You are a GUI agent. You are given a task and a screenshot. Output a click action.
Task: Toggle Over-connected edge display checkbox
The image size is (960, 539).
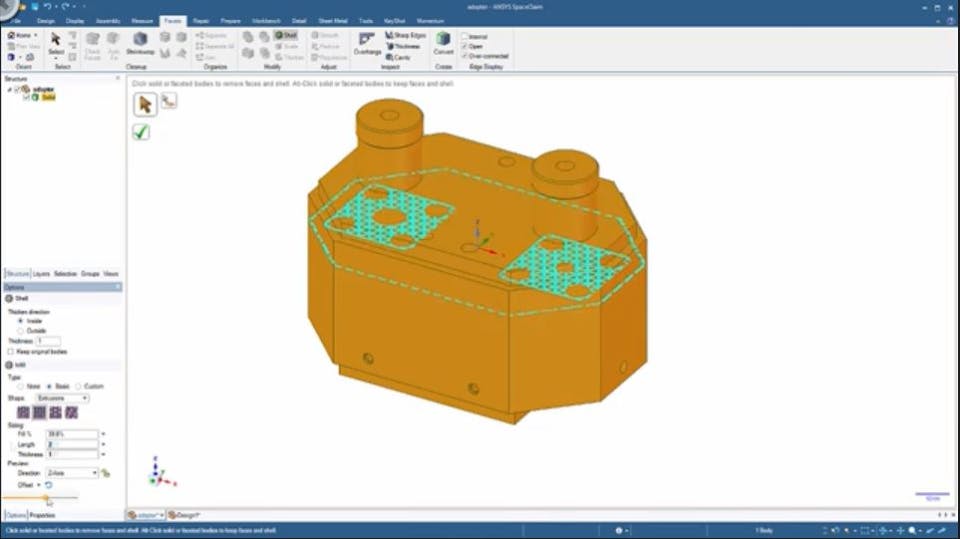click(x=464, y=56)
